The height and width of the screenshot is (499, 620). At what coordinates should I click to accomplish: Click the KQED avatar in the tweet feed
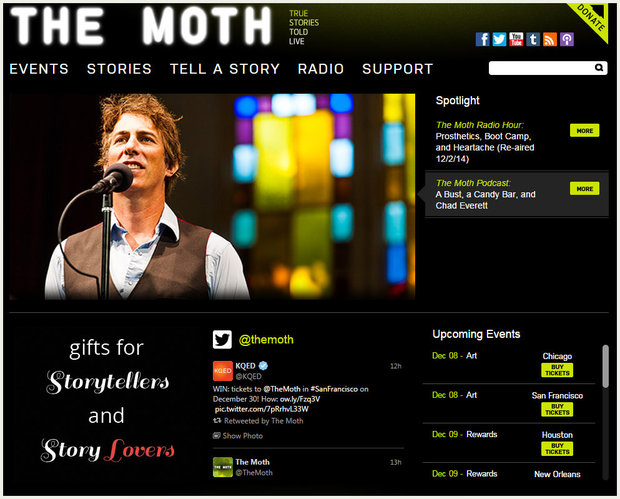pos(223,370)
